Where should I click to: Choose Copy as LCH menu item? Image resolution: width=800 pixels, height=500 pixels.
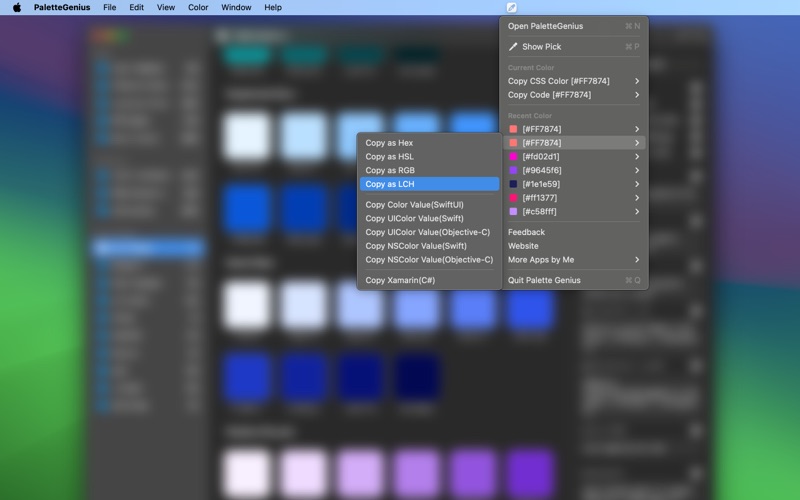429,184
